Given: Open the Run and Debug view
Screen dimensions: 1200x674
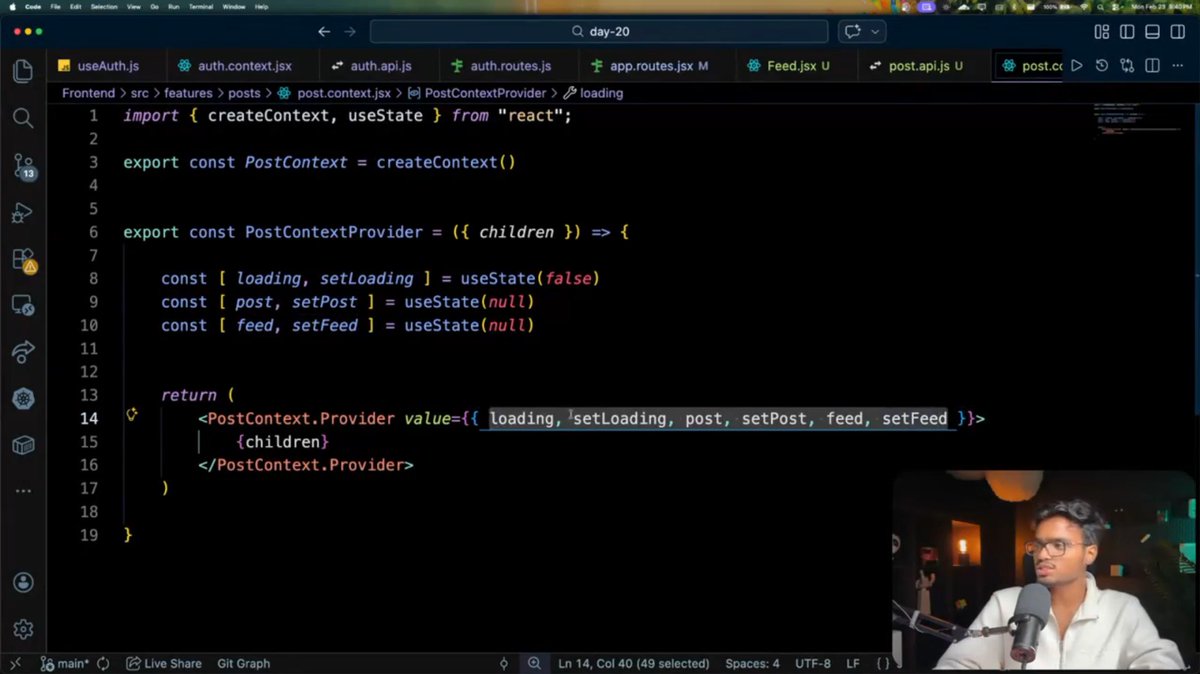Looking at the screenshot, I should 23,213.
